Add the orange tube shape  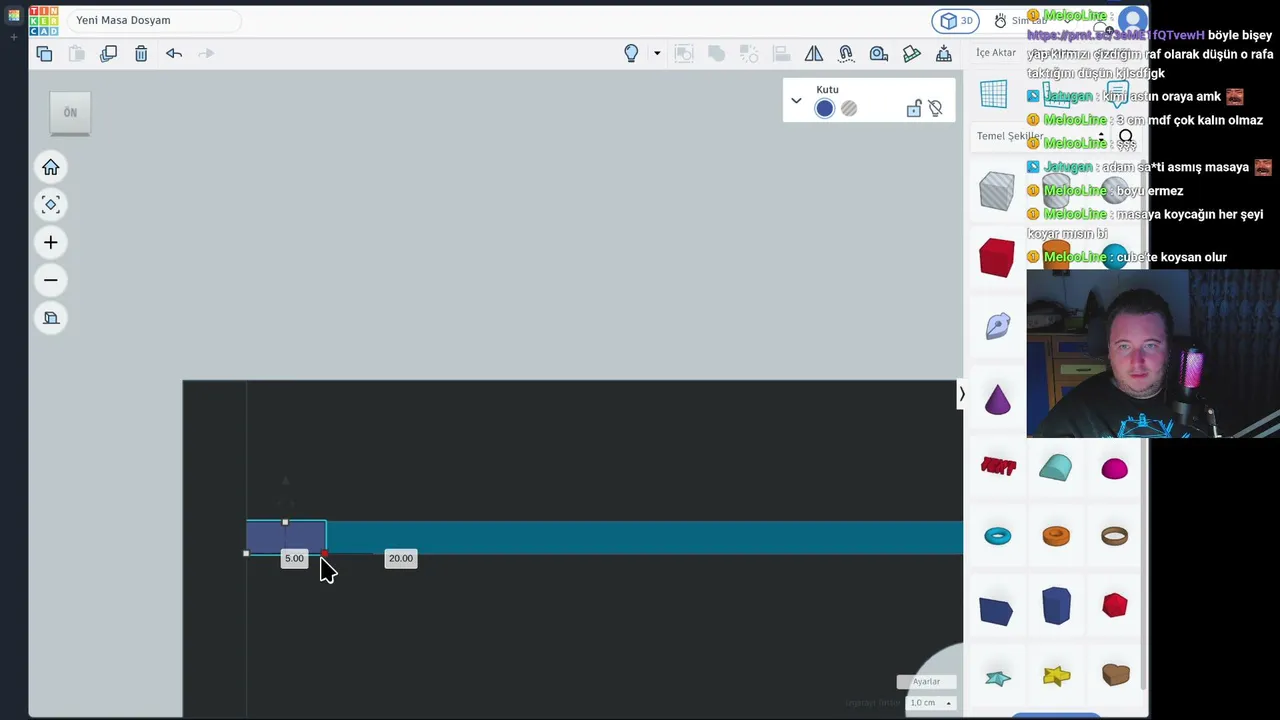pos(1056,536)
